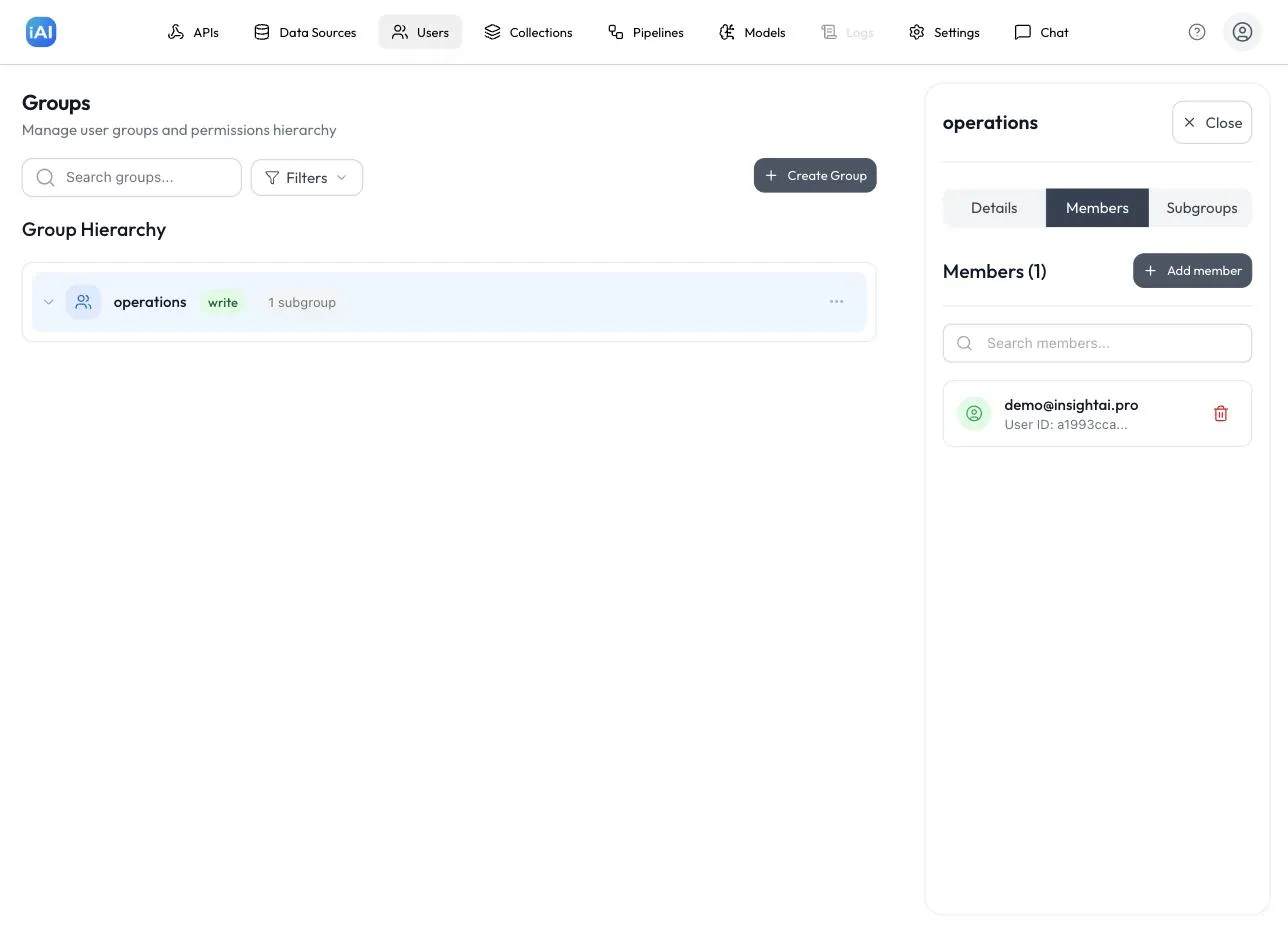Click the magnifier icon in Search groups

coord(45,177)
